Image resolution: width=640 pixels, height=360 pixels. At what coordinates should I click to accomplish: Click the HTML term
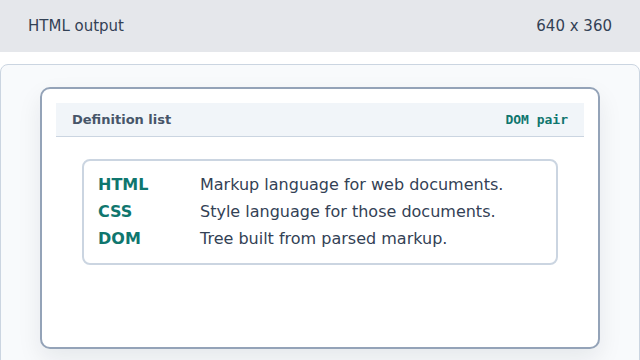point(123,184)
